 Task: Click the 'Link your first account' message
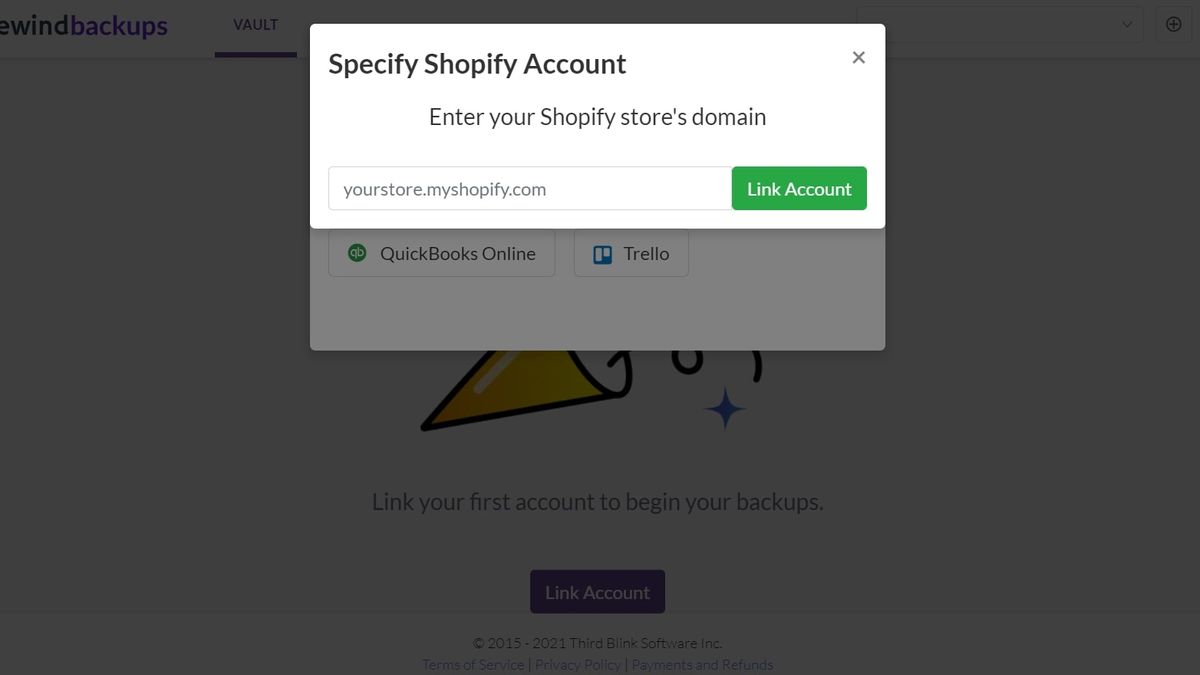pyautogui.click(x=597, y=501)
